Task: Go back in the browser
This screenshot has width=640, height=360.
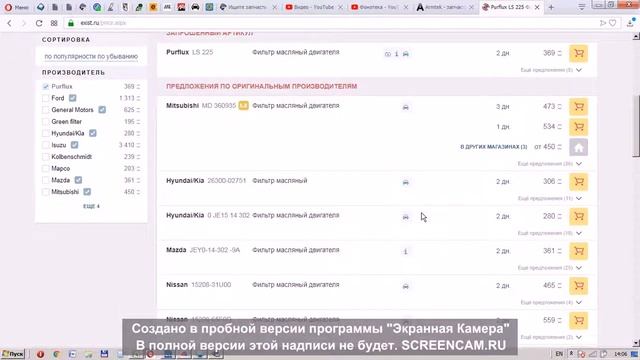Action: coord(9,23)
